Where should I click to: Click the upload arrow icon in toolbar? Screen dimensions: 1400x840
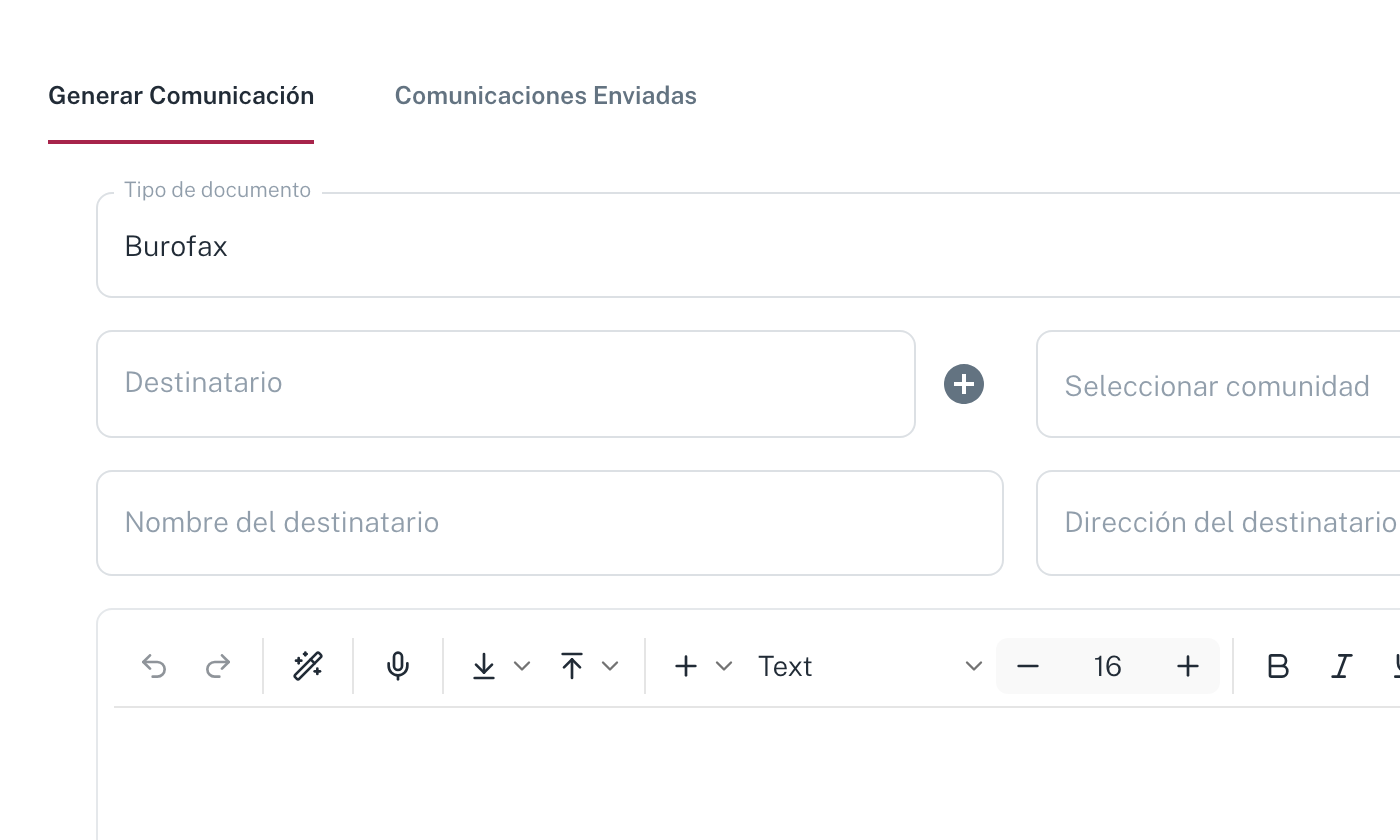pos(572,666)
